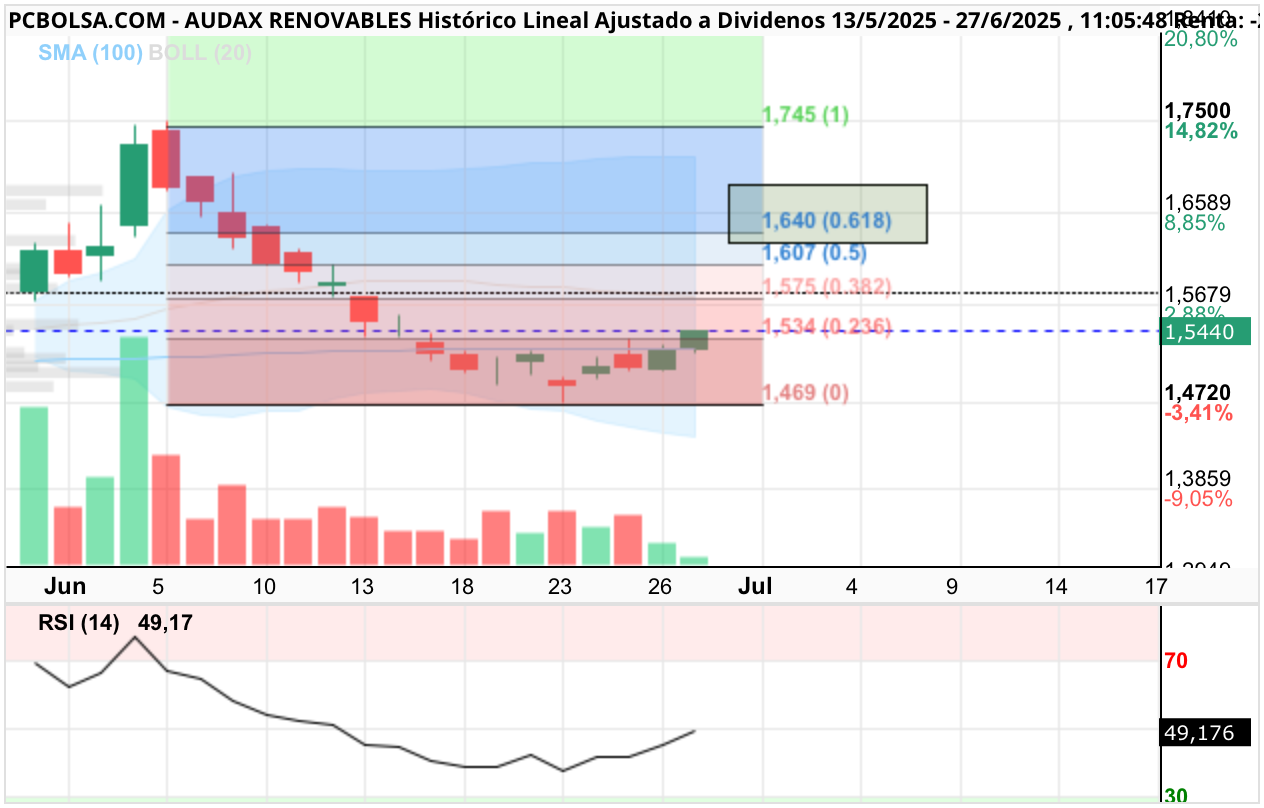Image resolution: width=1264 pixels, height=808 pixels.
Task: Click date tick 23 on the time axis
Action: coord(560,586)
